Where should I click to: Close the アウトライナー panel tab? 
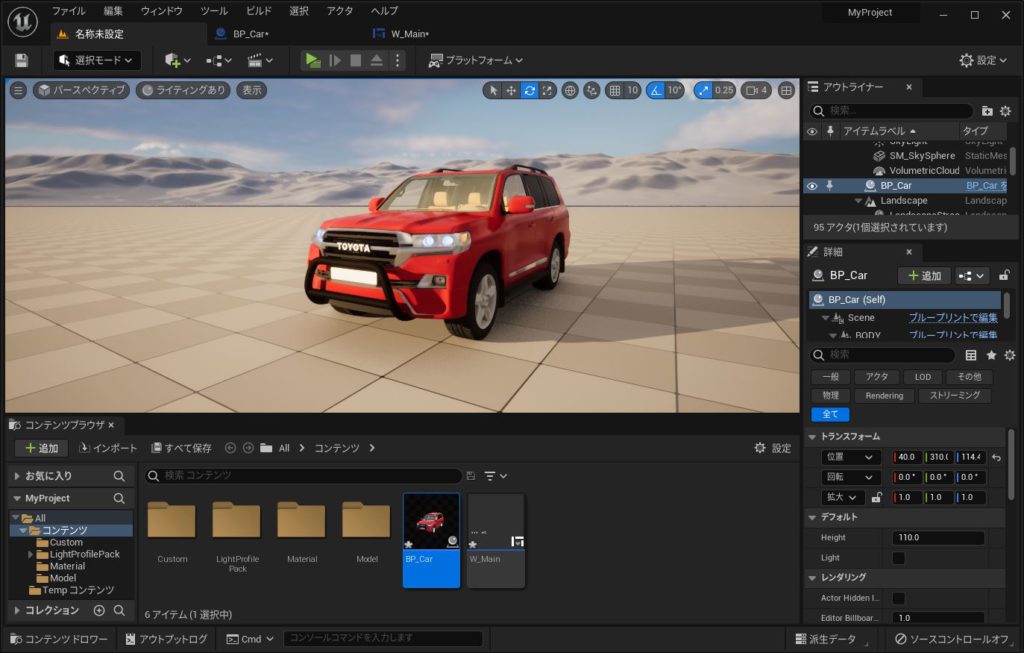tap(909, 87)
